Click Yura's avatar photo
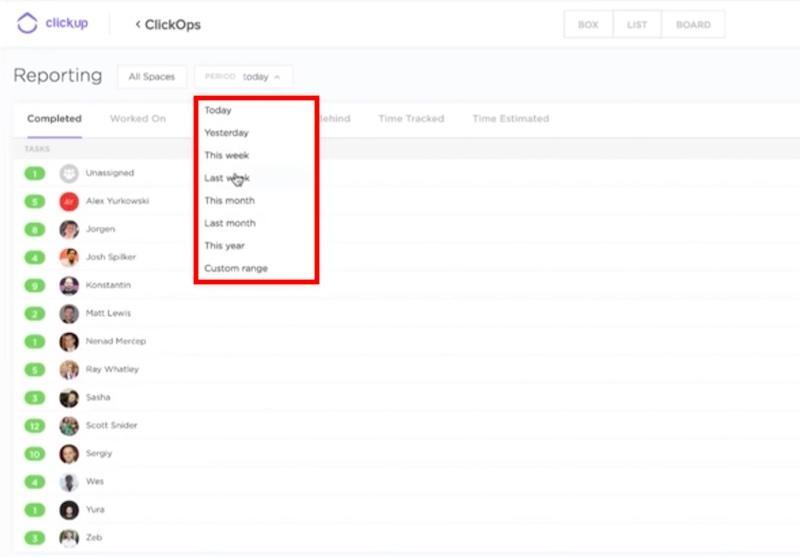 (x=69, y=510)
